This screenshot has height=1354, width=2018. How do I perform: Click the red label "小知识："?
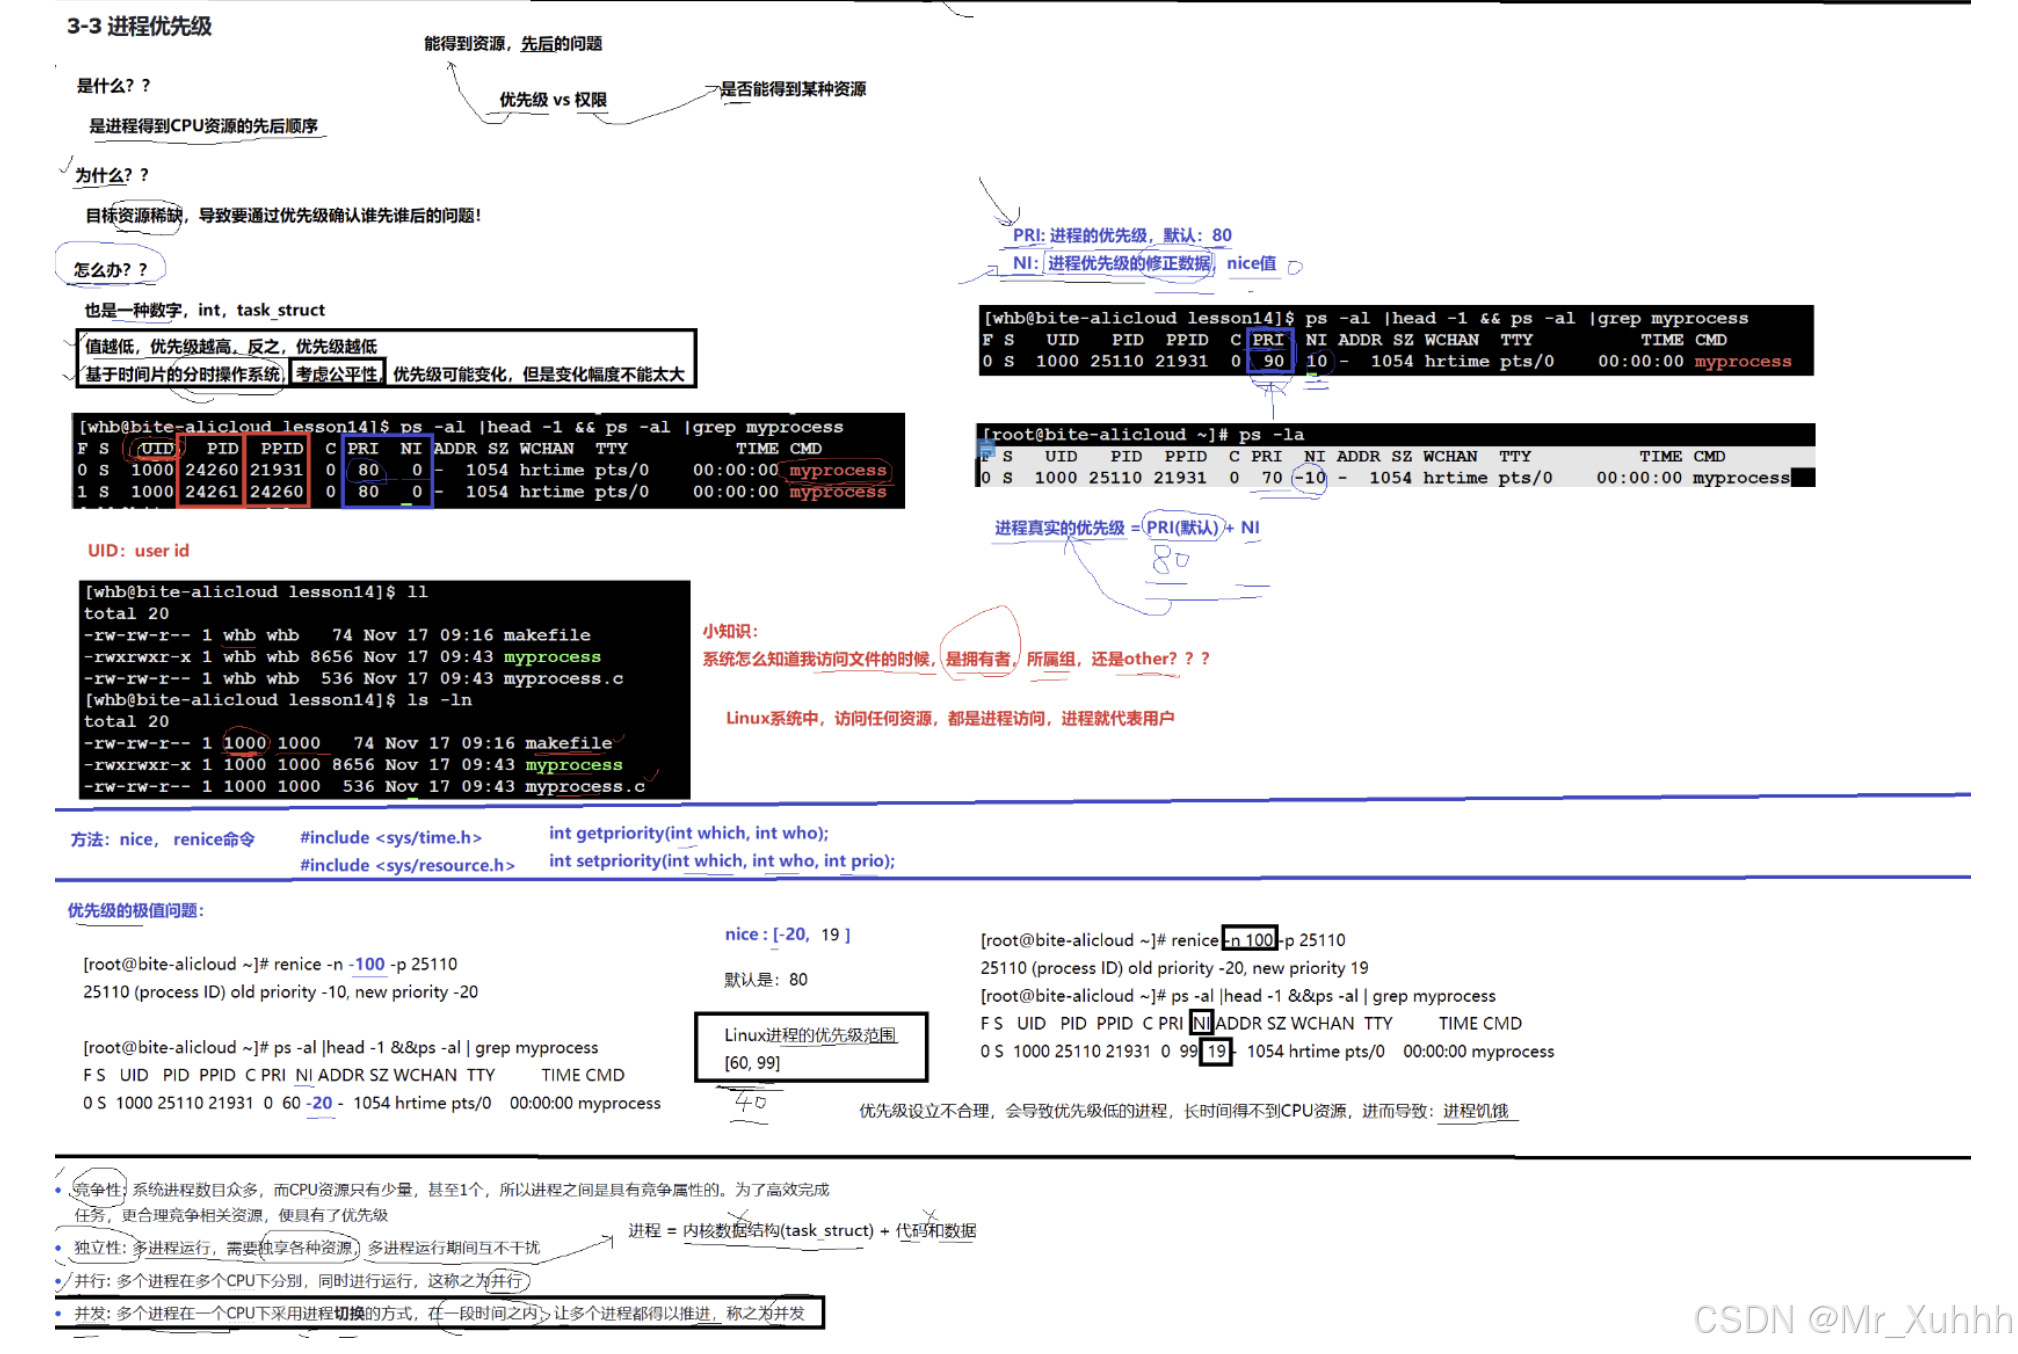click(730, 631)
